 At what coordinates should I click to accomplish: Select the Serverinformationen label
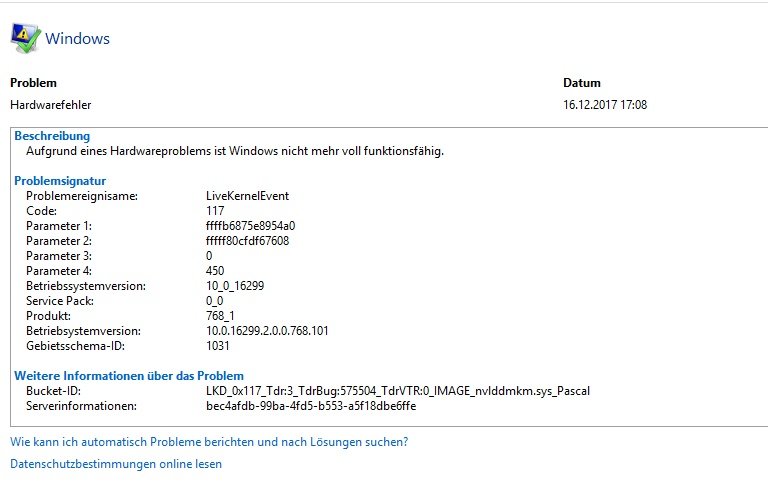pos(81,406)
